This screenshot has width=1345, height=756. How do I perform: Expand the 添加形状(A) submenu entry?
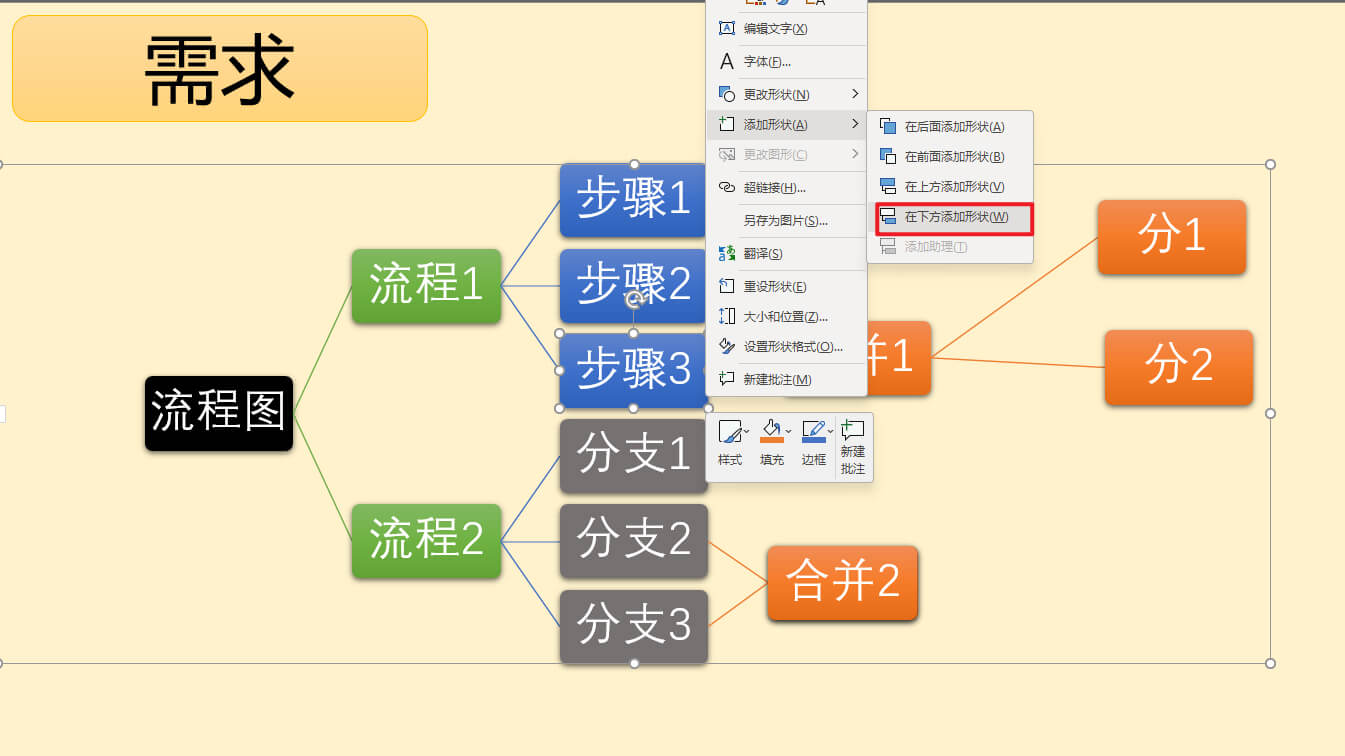[786, 125]
